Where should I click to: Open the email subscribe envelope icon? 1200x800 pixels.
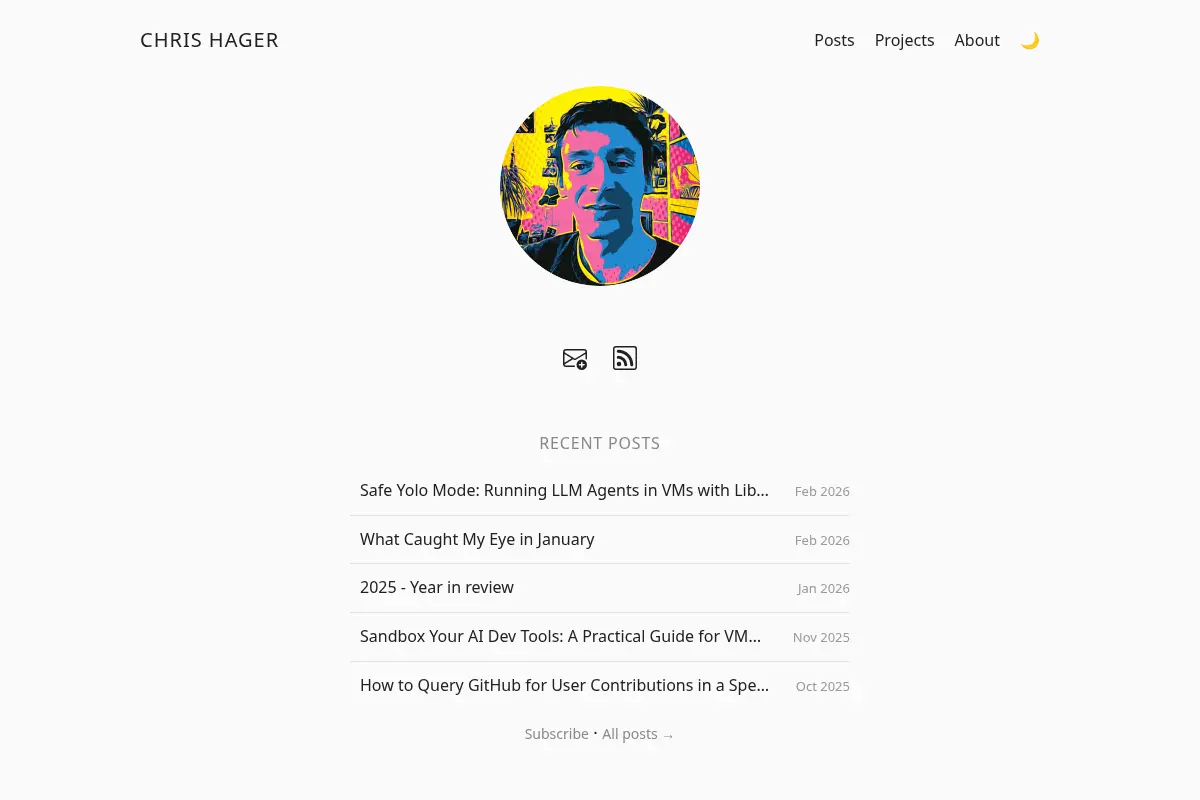point(575,359)
